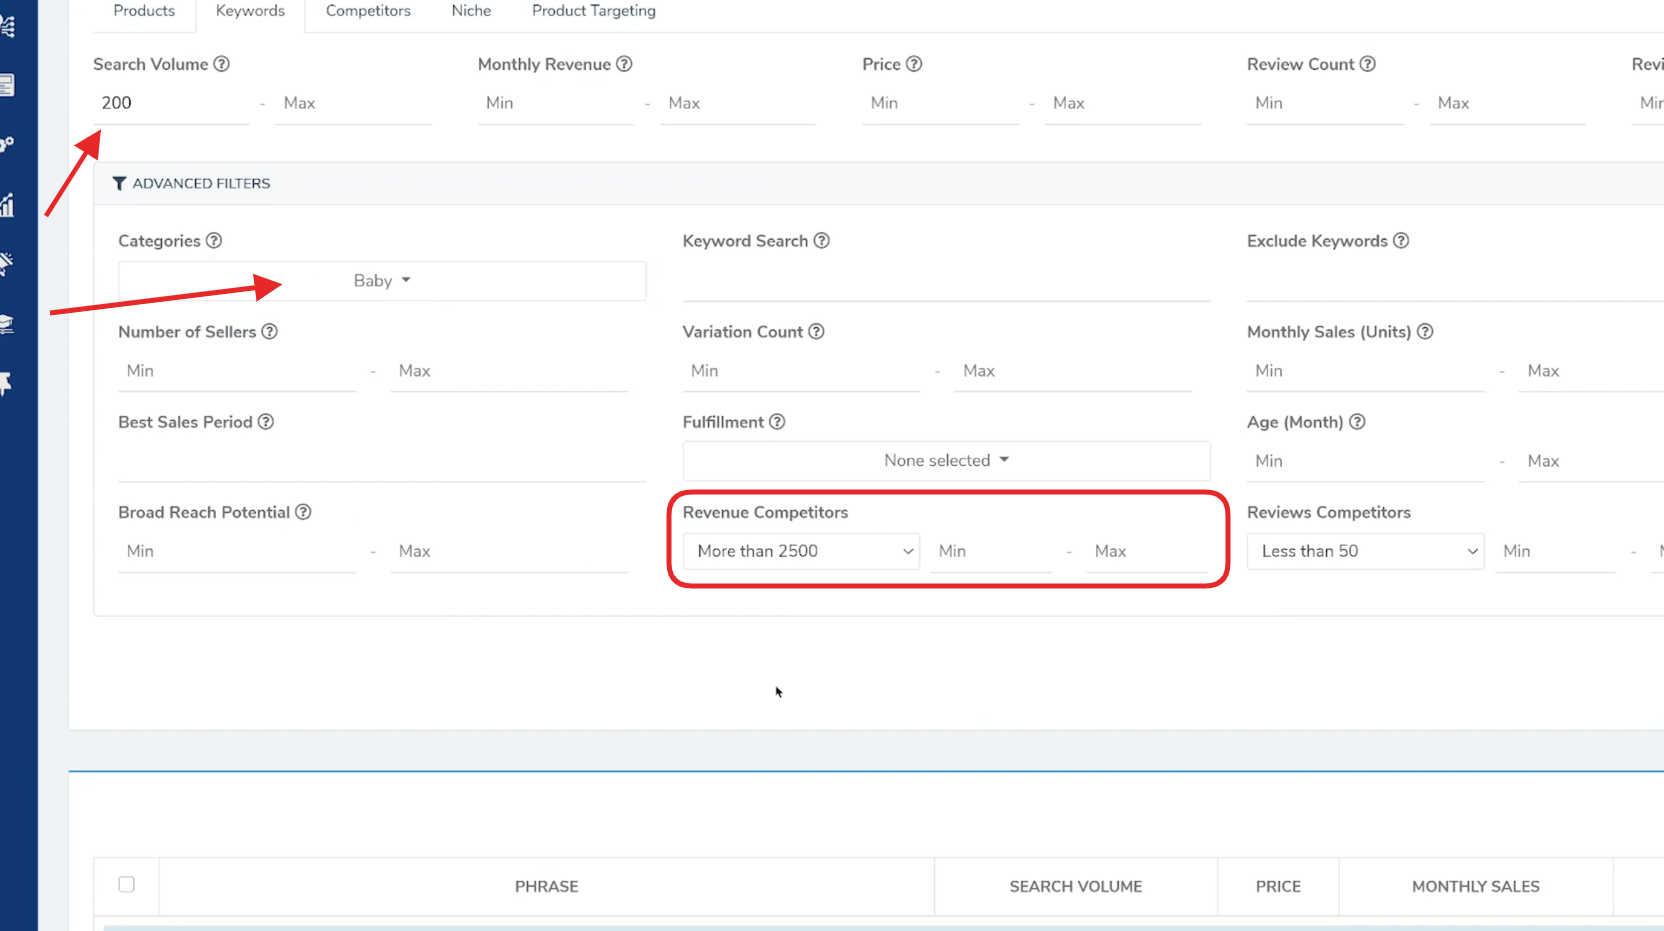
Task: Click the Exclude Keywords help icon
Action: tap(1401, 241)
